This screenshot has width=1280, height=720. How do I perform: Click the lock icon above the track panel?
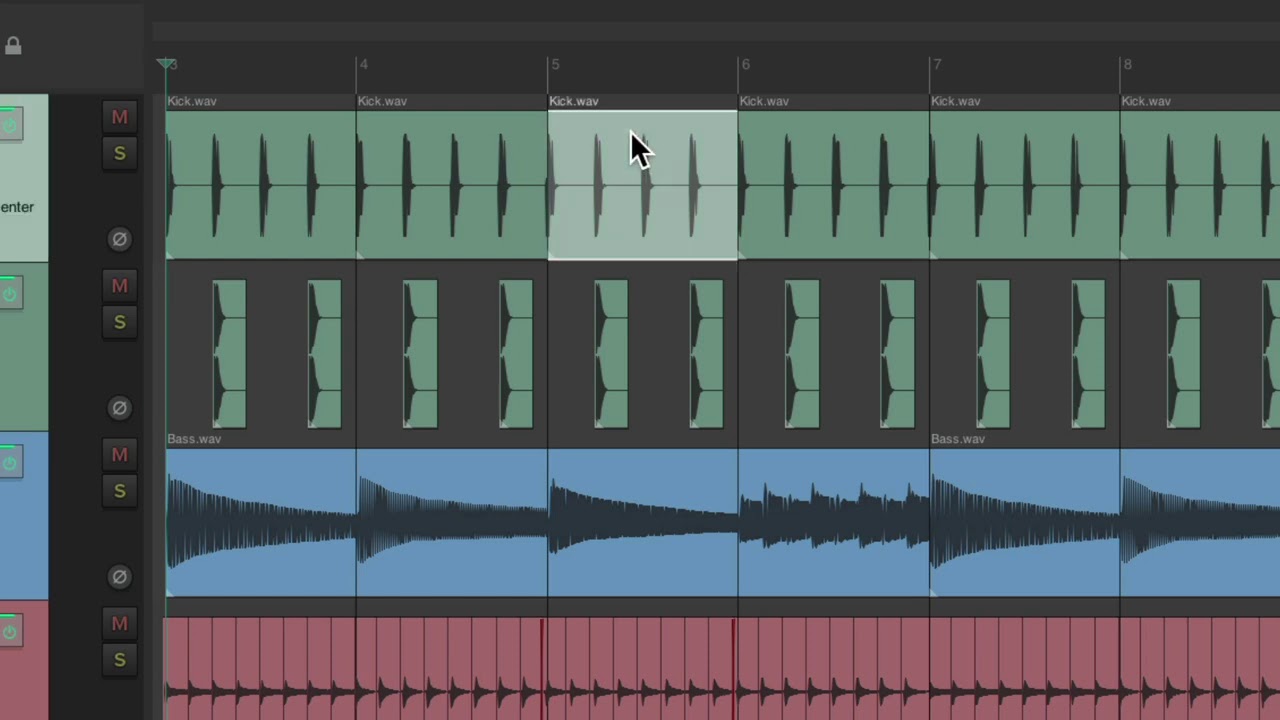(13, 46)
